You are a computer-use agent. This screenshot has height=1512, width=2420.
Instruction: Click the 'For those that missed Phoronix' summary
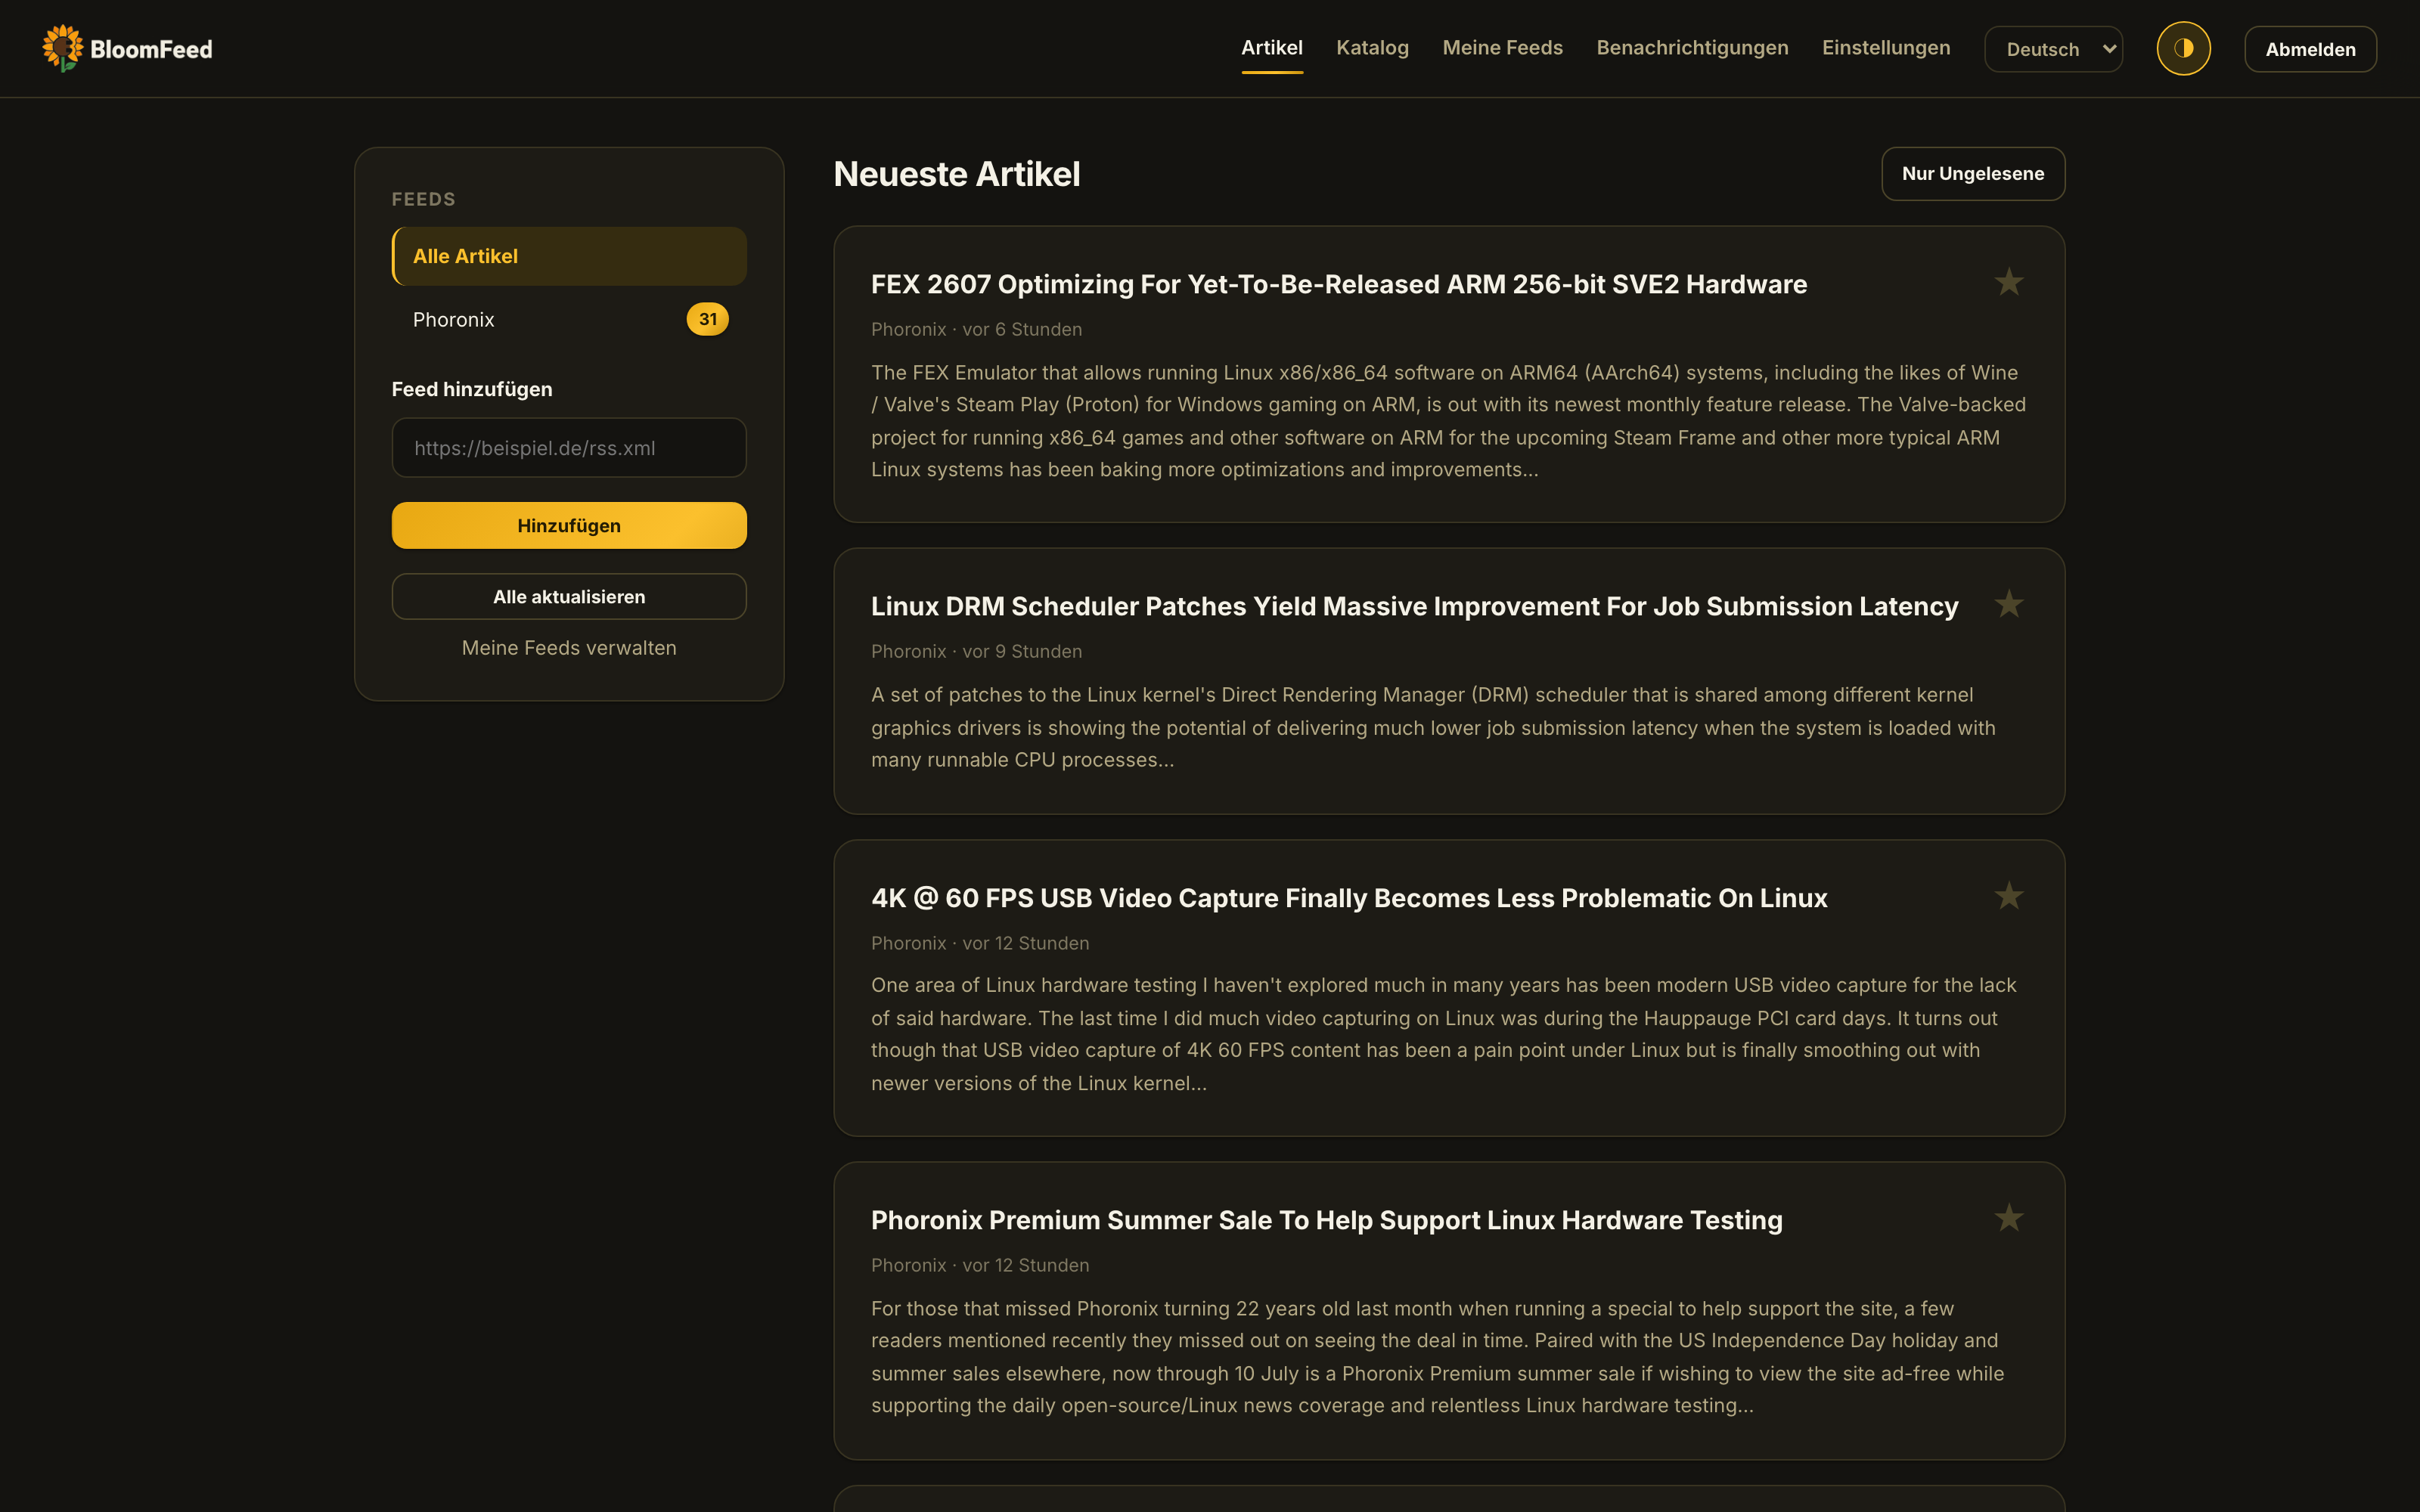1437,1357
